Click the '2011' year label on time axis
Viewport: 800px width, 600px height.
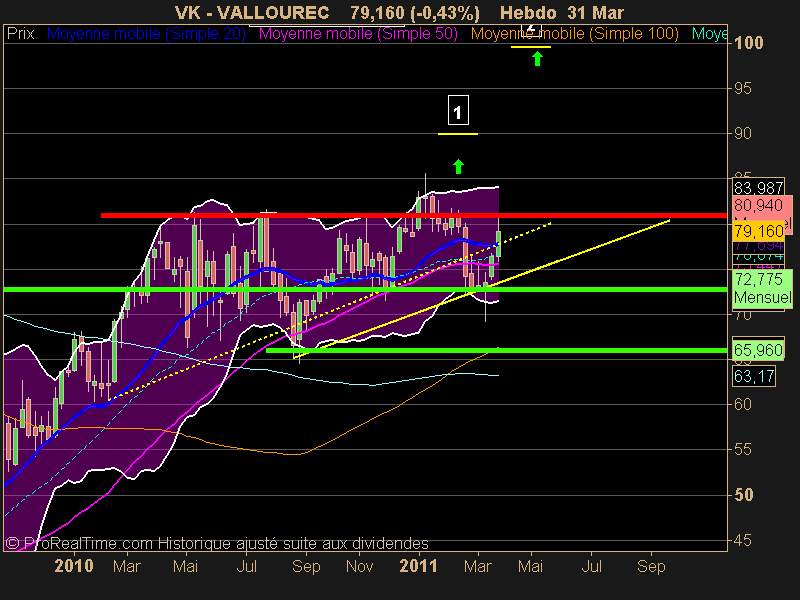[x=418, y=566]
